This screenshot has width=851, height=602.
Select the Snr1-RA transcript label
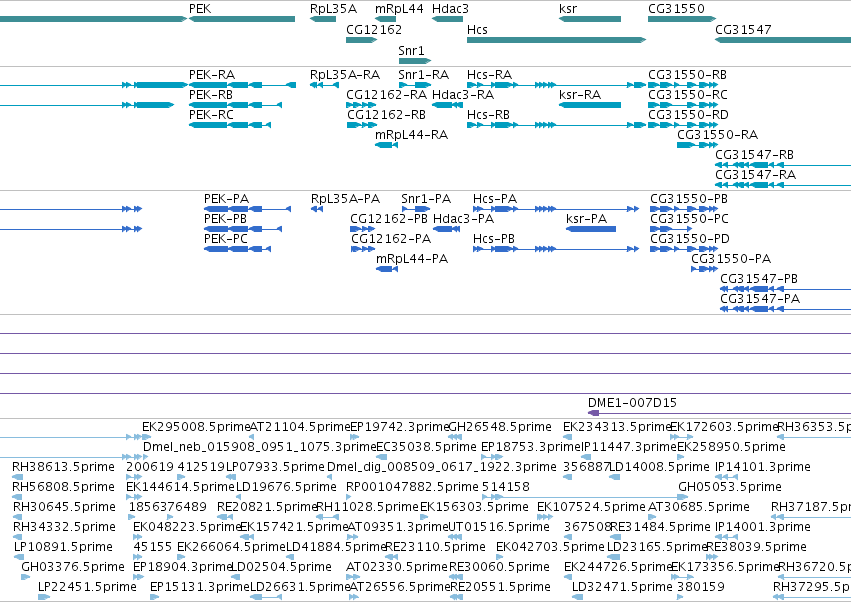pyautogui.click(x=423, y=74)
